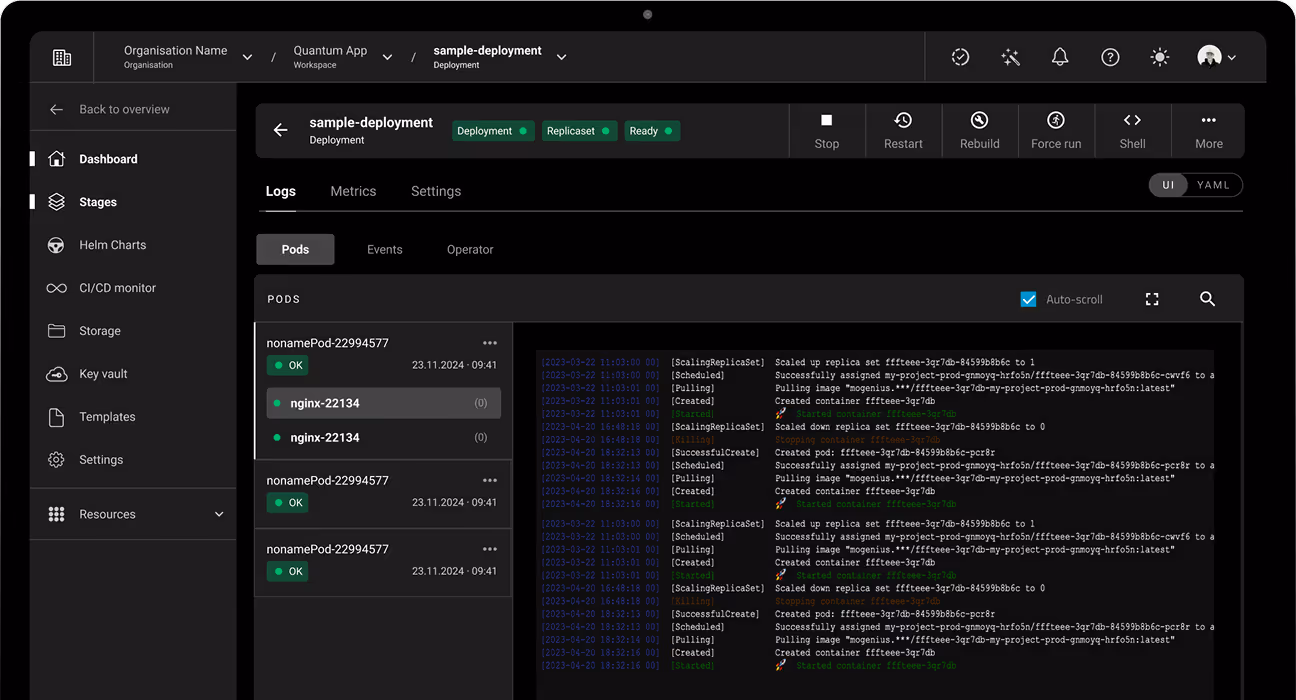Stop the sample-deployment
1296x700 pixels.
[826, 130]
